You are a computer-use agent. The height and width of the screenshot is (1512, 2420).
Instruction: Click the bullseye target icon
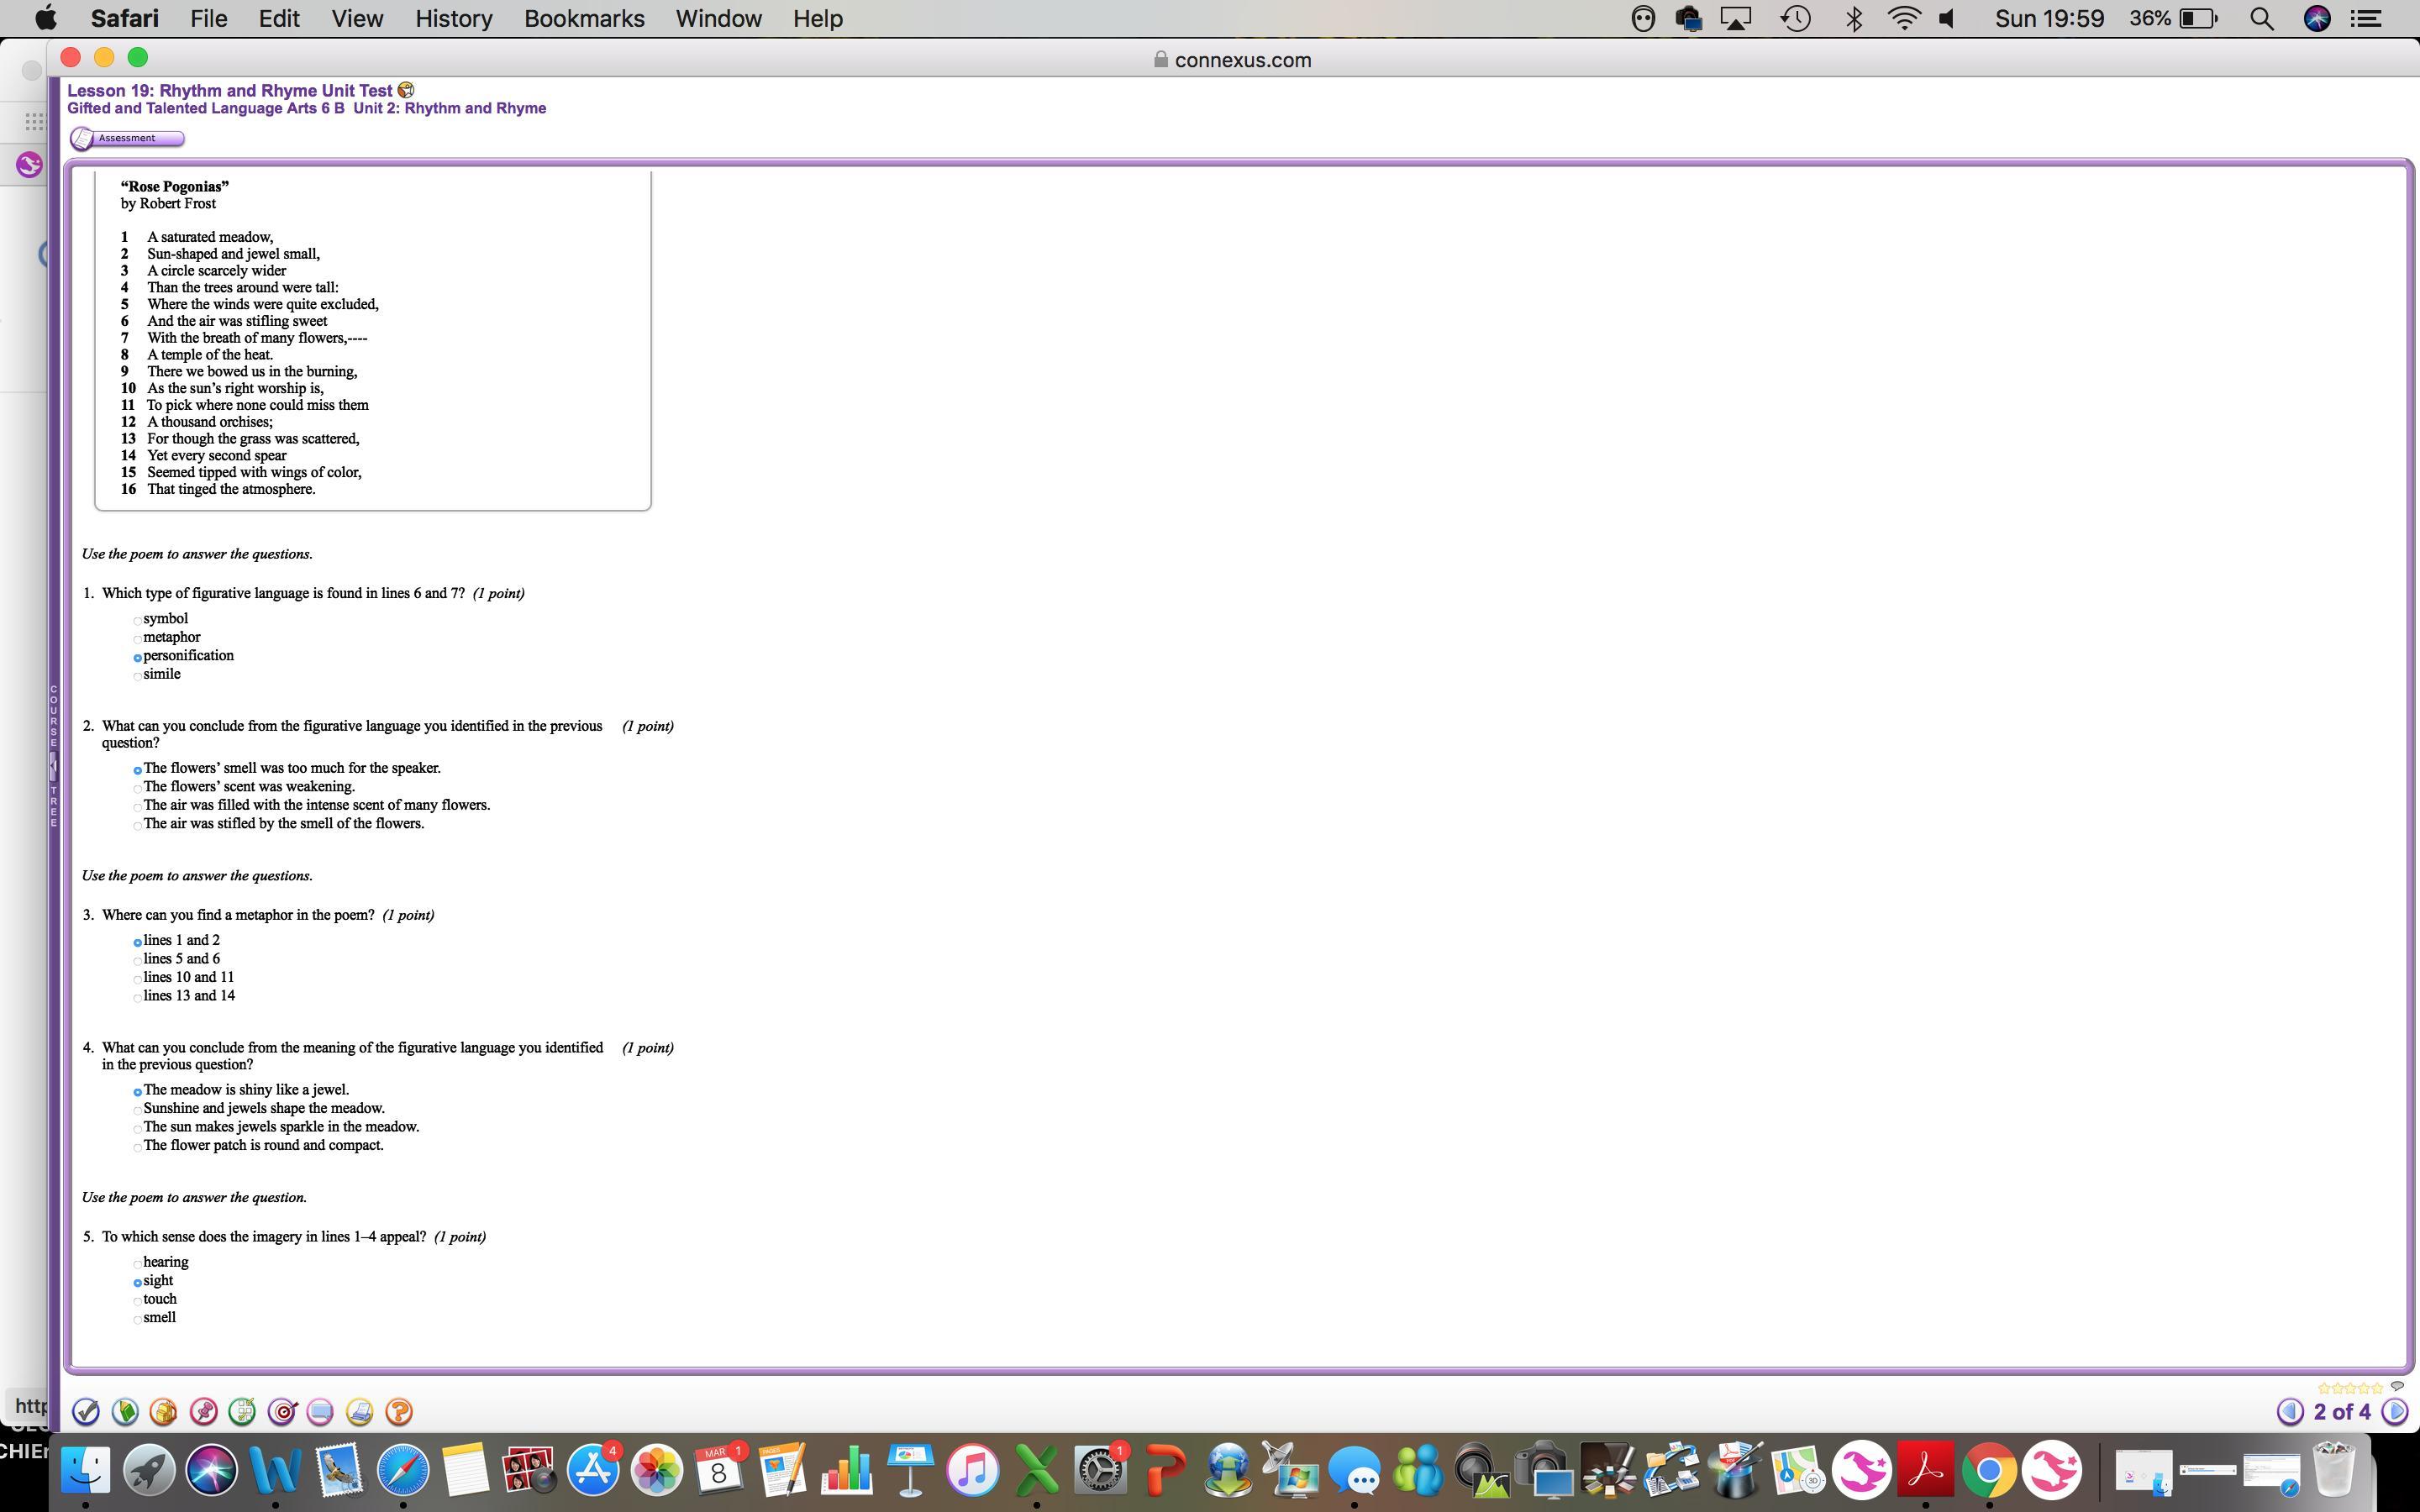click(282, 1411)
